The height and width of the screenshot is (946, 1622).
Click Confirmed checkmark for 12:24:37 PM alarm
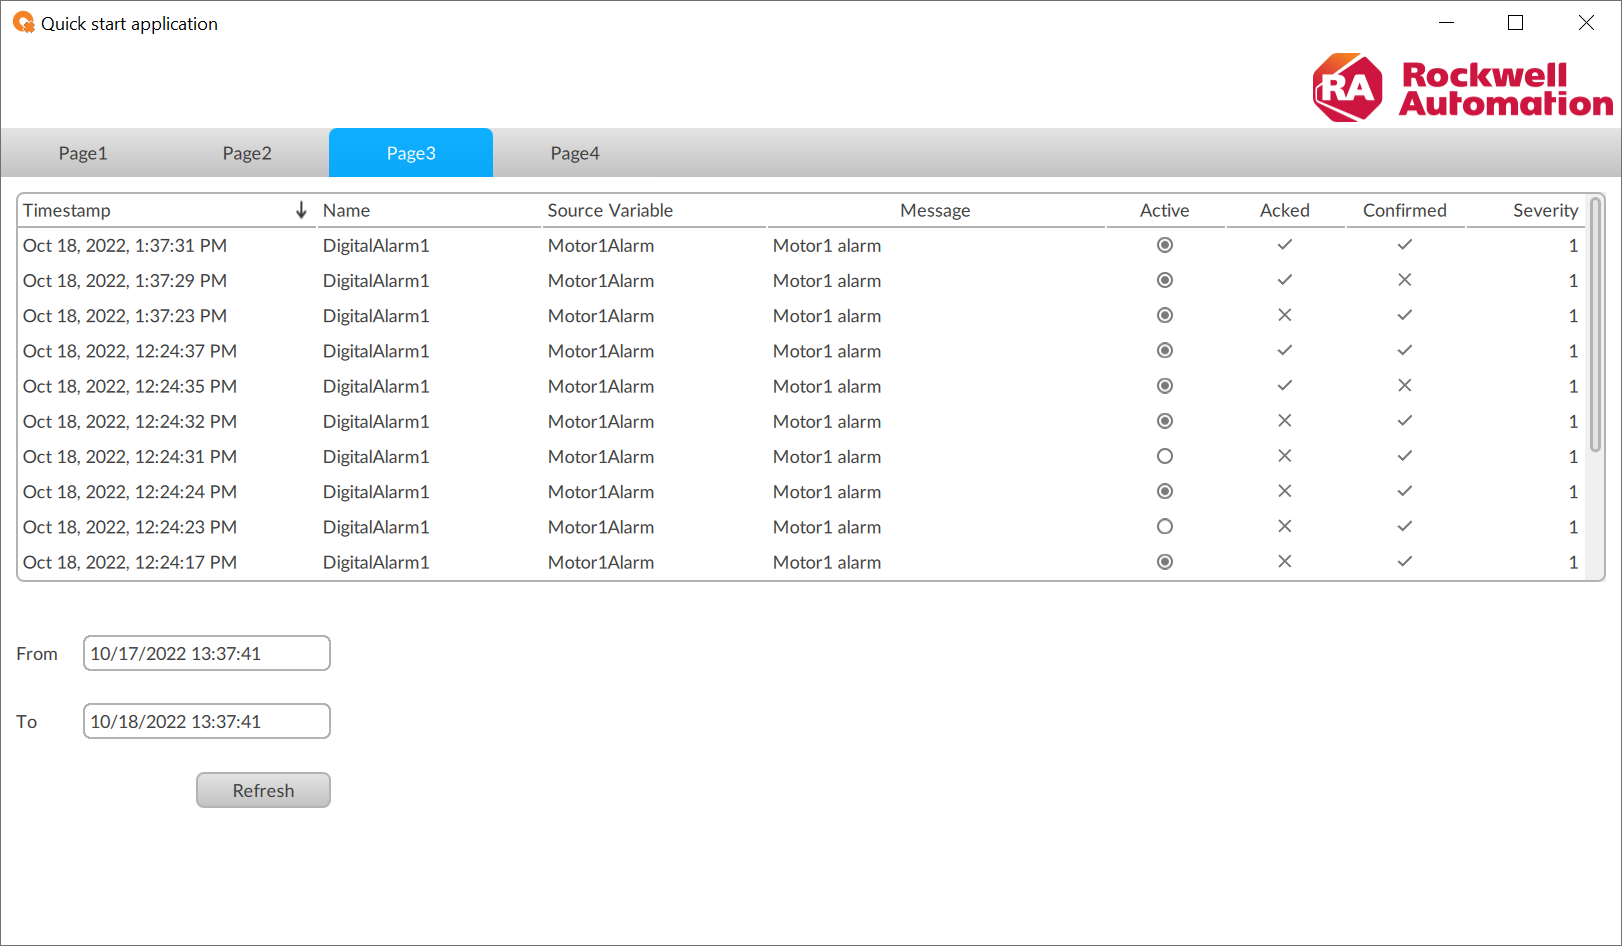point(1404,351)
